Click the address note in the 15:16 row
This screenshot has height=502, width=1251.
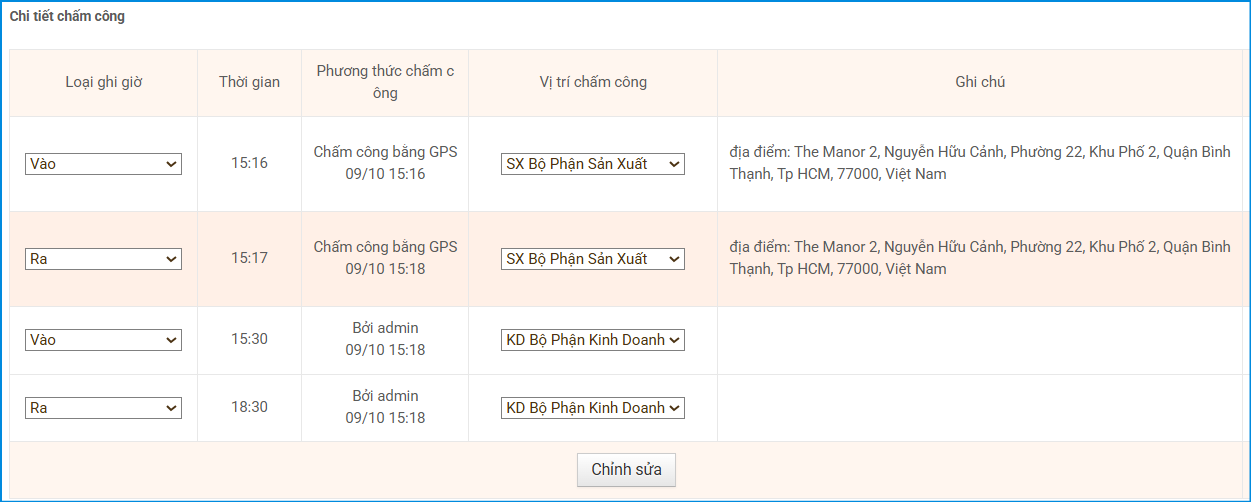(980, 163)
